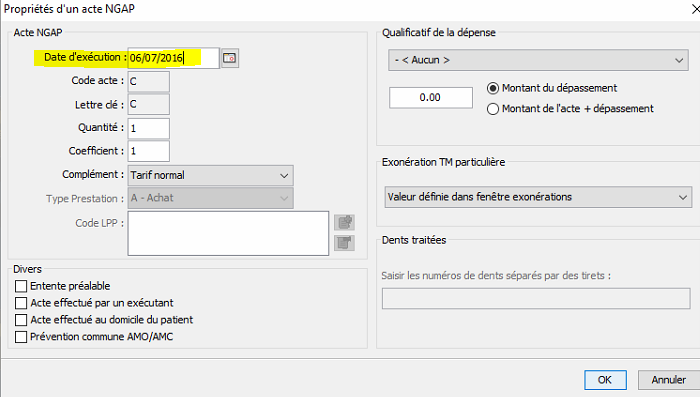Open the Qualificatif de la dépense dropdown

click(x=538, y=60)
